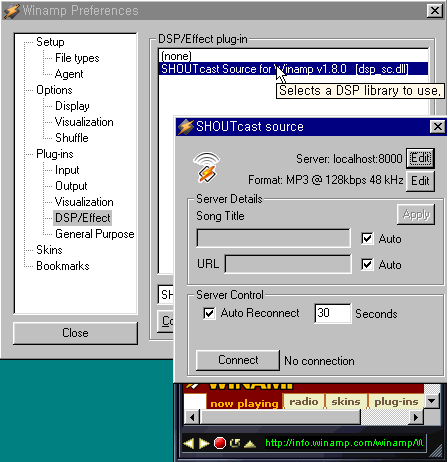Click the minibrowser scroll down arrow
Screen dimensions: 448x462
[x=432, y=401]
